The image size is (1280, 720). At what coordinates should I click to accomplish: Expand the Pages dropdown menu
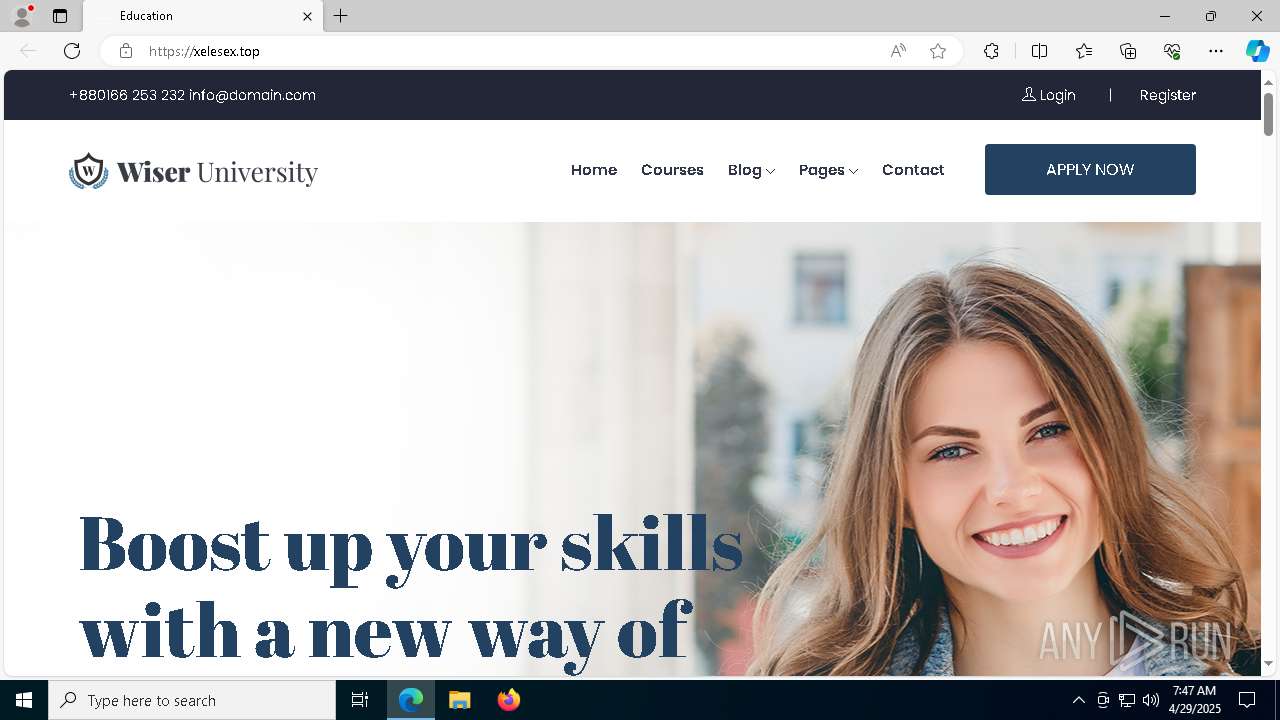[x=828, y=170]
